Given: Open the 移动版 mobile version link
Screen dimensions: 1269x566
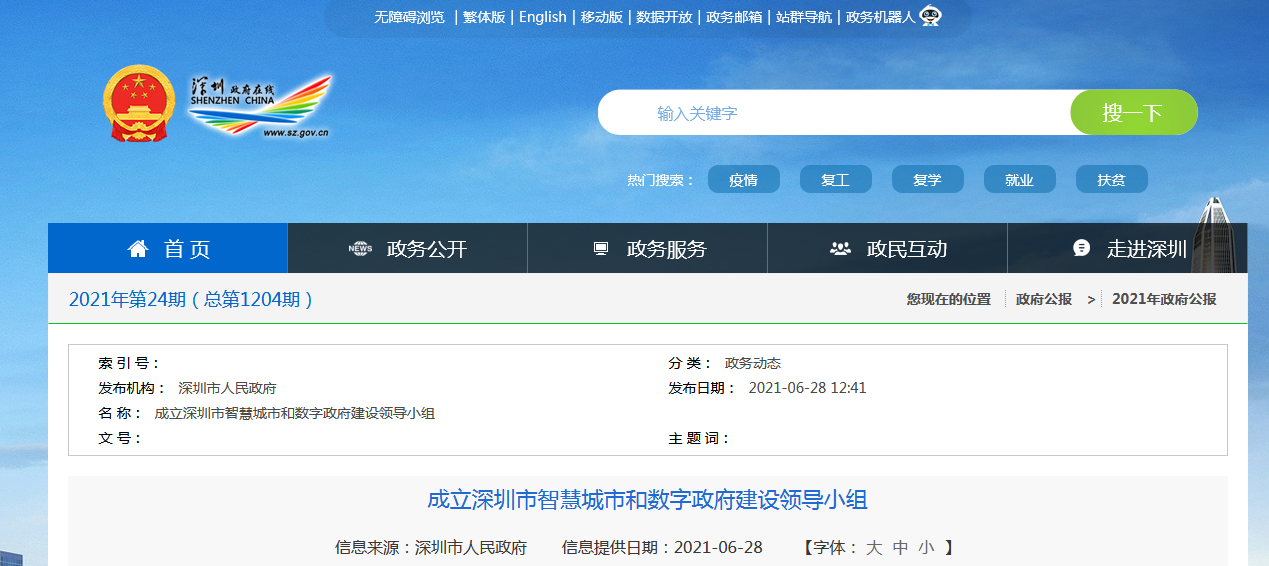Looking at the screenshot, I should click(x=602, y=17).
